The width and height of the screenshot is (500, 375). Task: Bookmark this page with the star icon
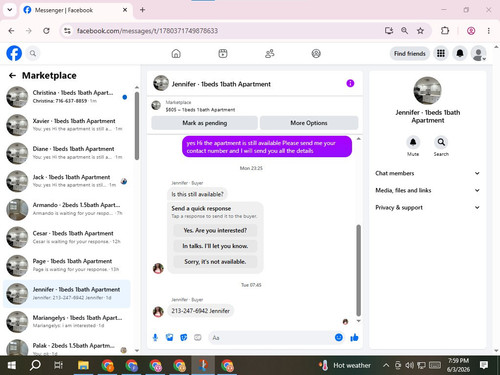point(420,31)
